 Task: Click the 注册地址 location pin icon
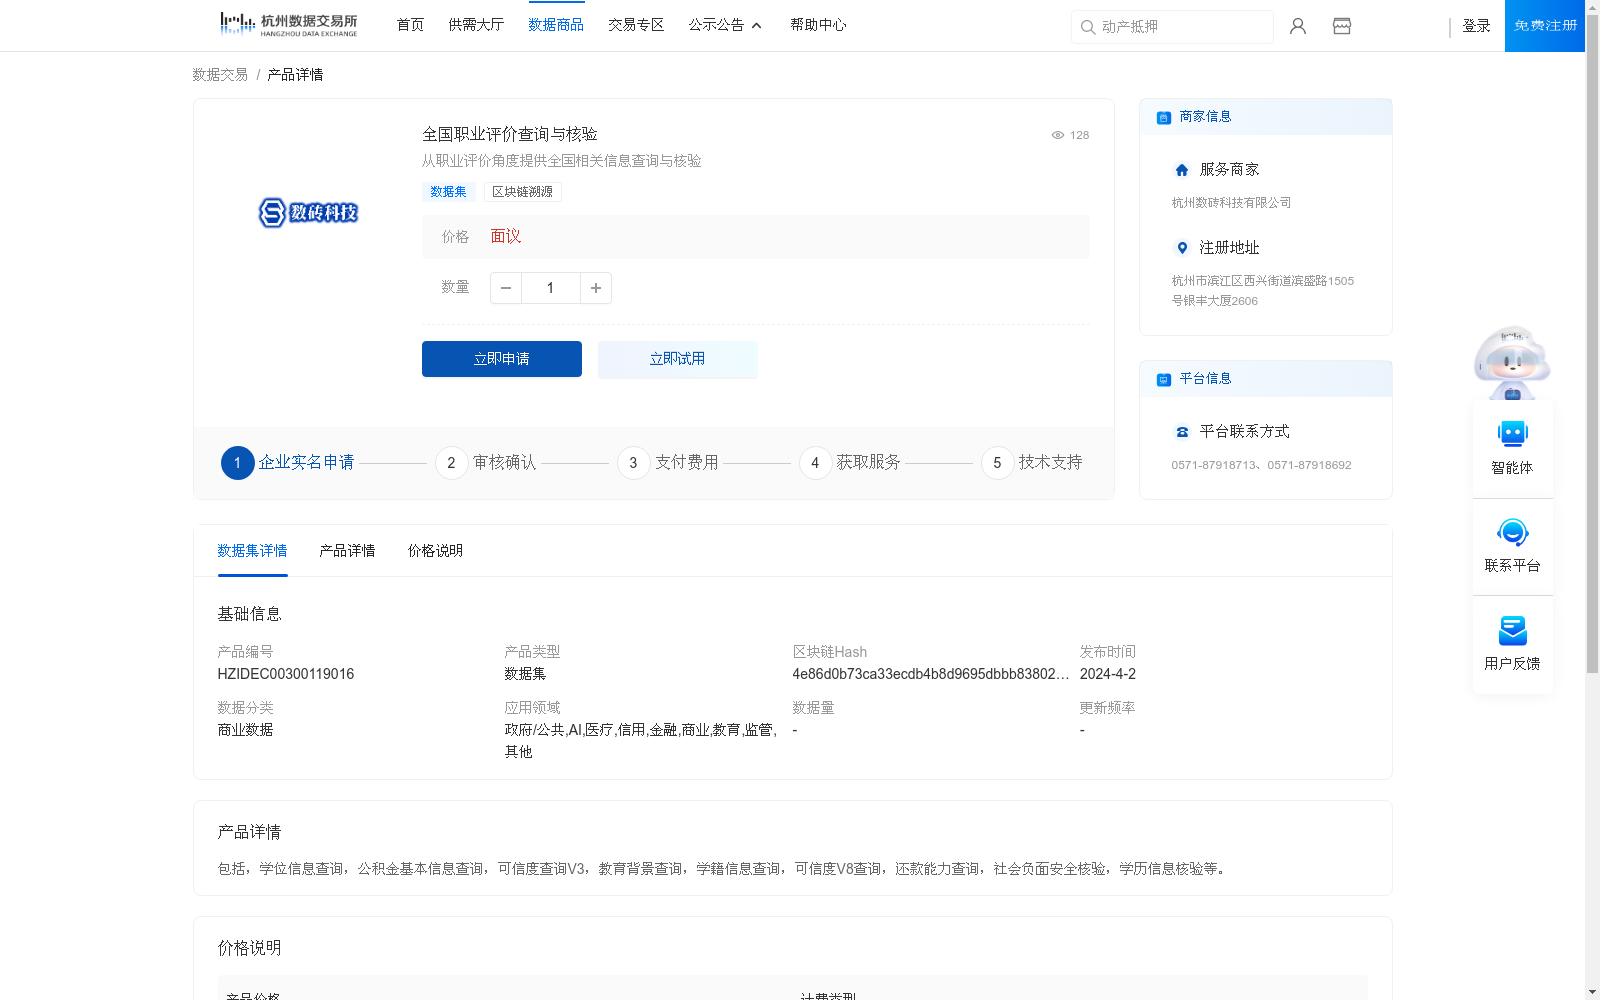(1182, 248)
